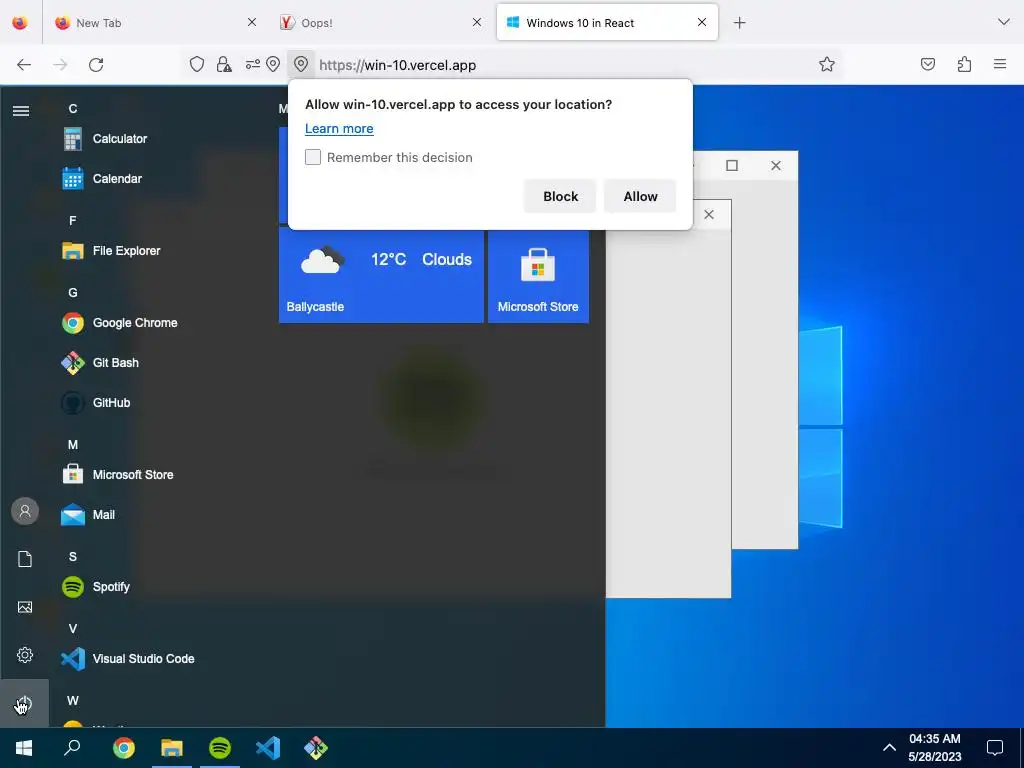List all tabs dropdown arrow
Viewport: 1024px width, 768px height.
click(x=1004, y=22)
